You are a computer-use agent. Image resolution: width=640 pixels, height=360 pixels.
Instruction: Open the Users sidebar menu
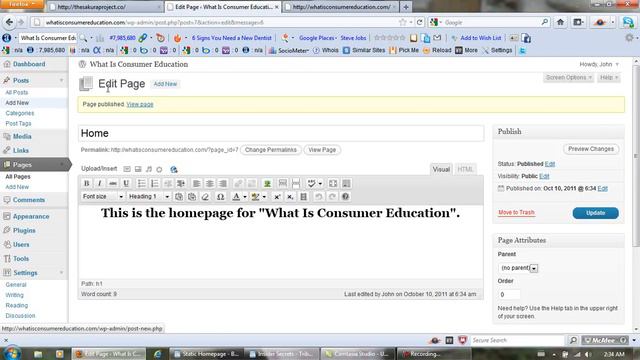pos(21,244)
